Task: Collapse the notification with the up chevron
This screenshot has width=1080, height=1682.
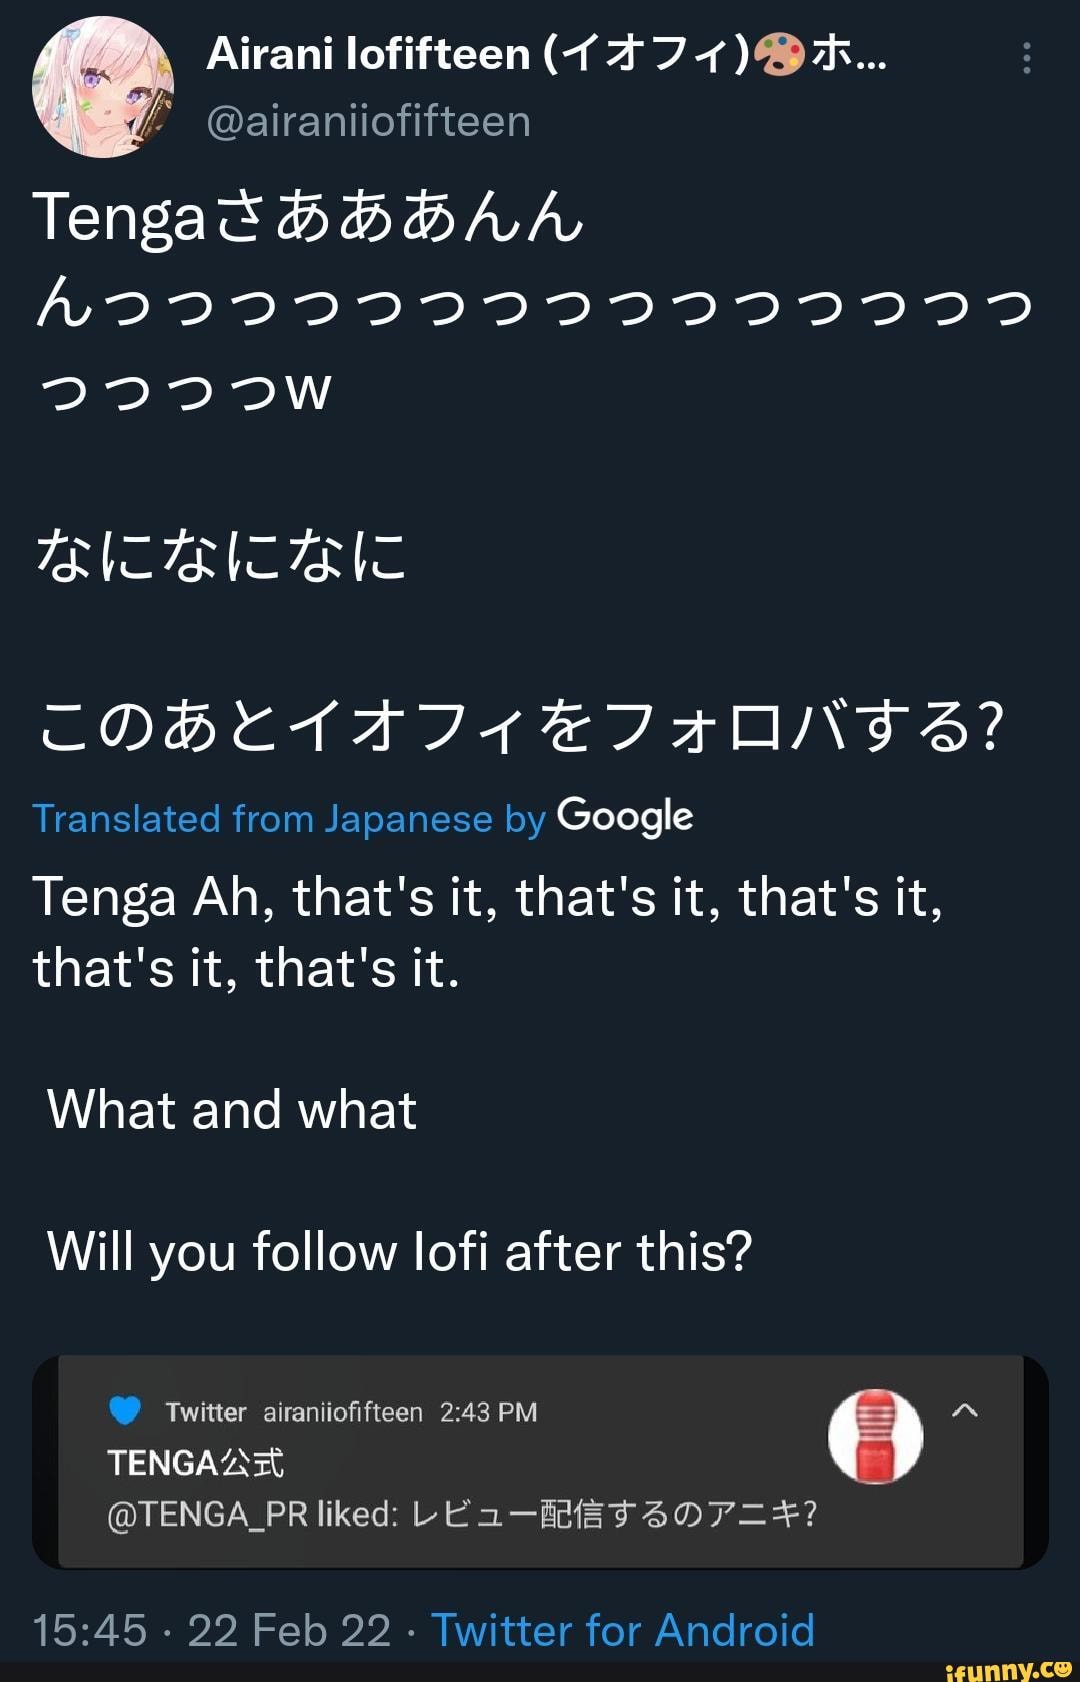Action: 965,1411
